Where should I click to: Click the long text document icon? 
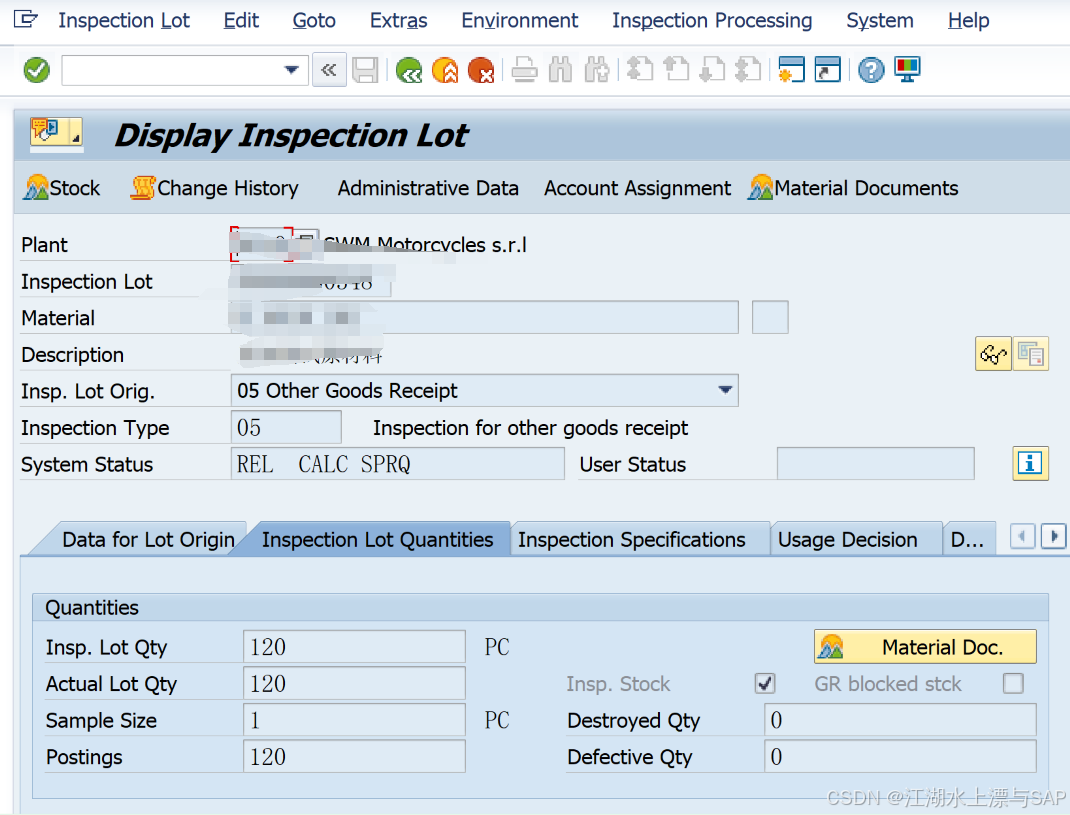click(x=1030, y=354)
